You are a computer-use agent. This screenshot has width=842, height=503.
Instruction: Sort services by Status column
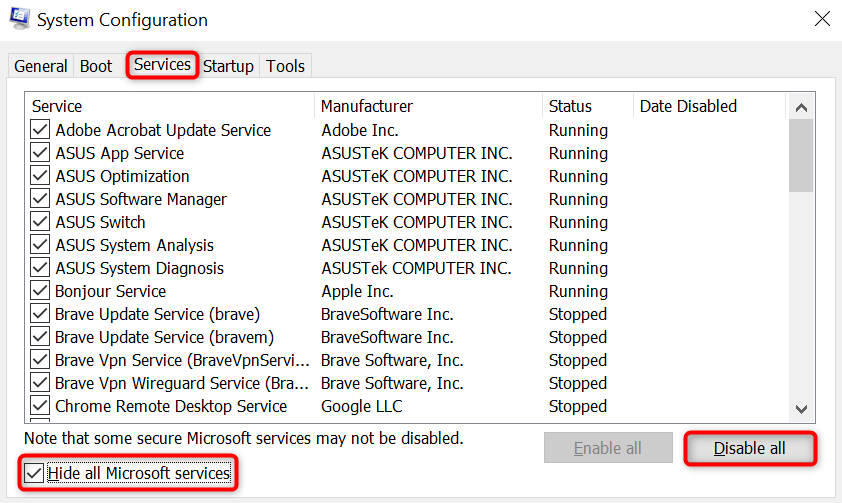(x=587, y=106)
